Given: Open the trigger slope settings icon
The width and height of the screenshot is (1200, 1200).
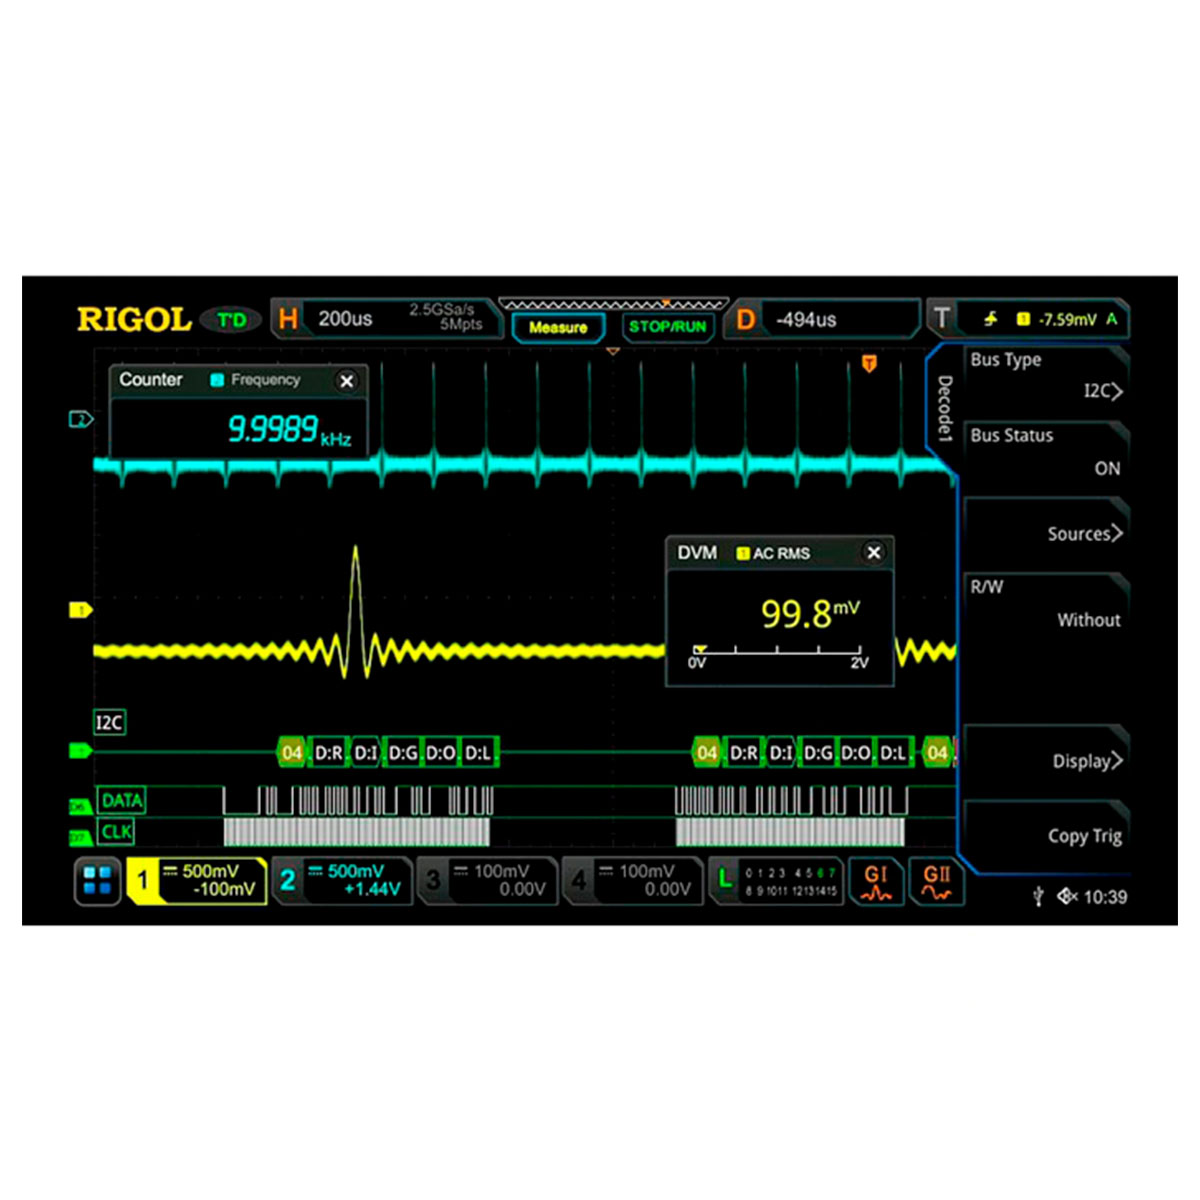Looking at the screenshot, I should point(990,318).
